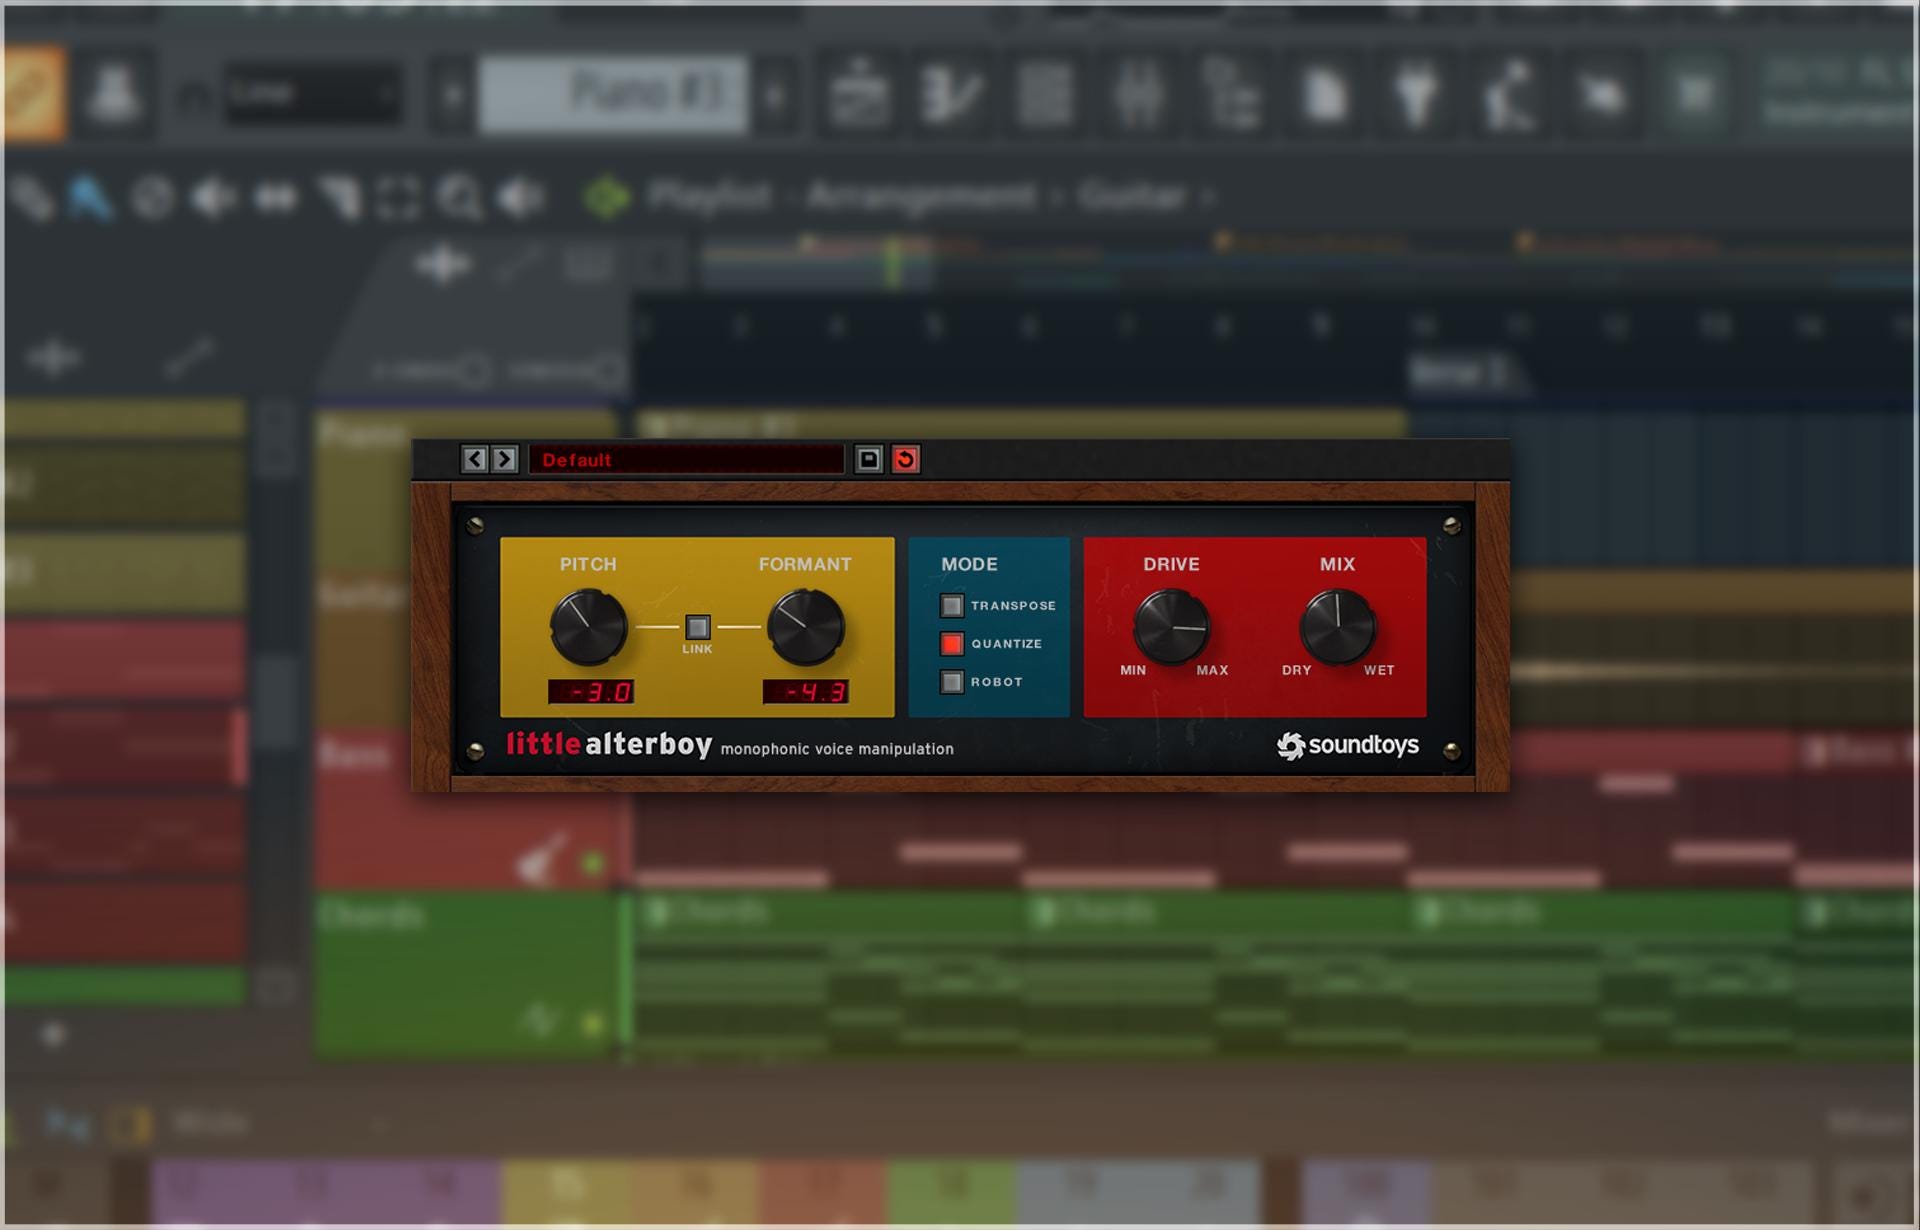Image resolution: width=1920 pixels, height=1230 pixels.
Task: Select the Playback speaker tool in Playlist
Action: coord(522,197)
